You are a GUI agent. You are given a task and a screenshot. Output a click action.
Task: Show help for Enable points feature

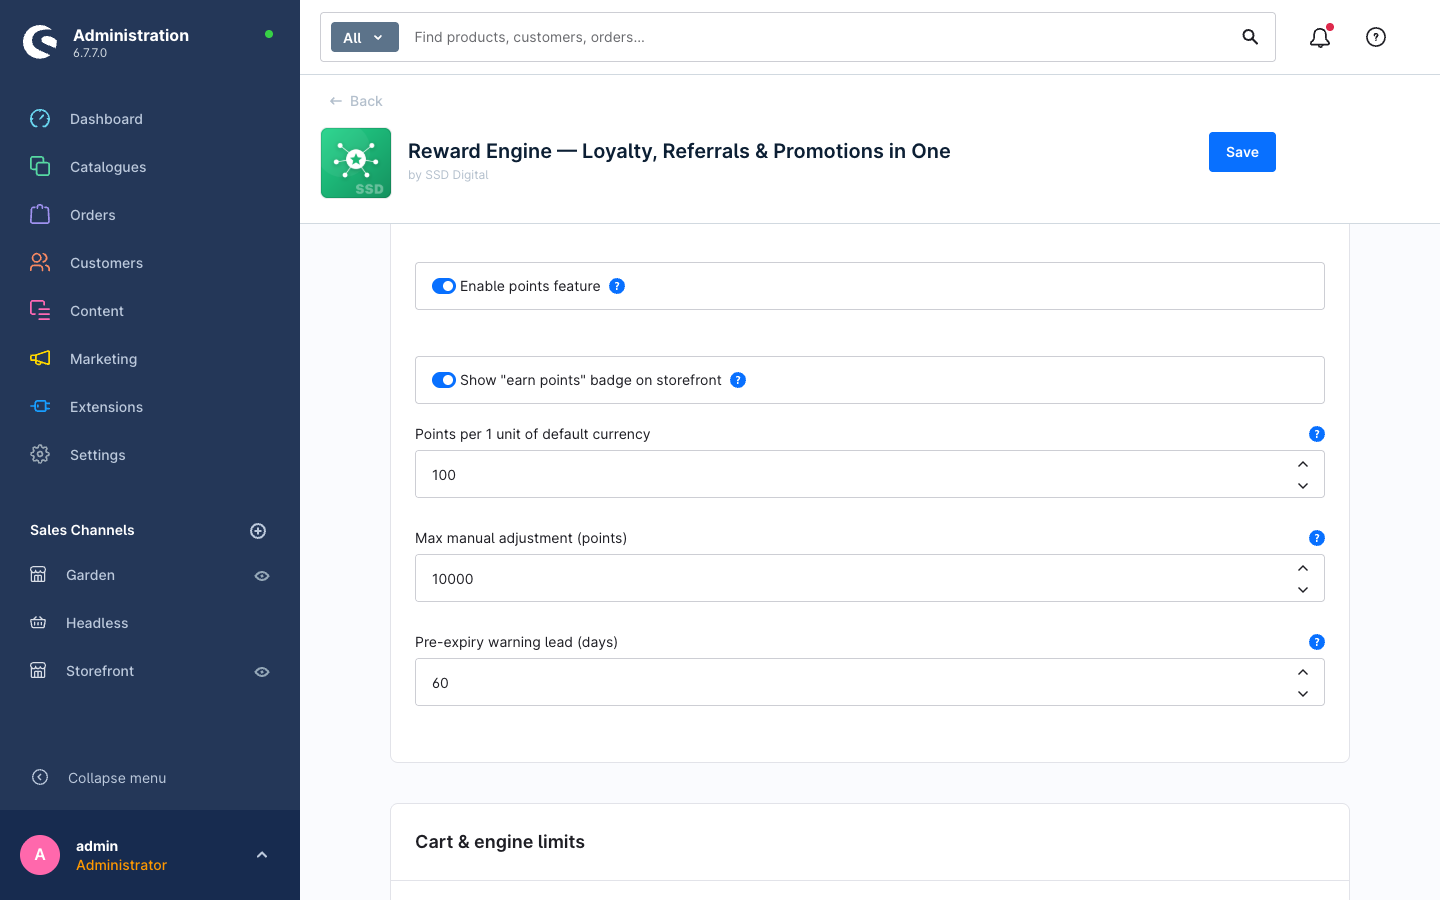click(617, 286)
